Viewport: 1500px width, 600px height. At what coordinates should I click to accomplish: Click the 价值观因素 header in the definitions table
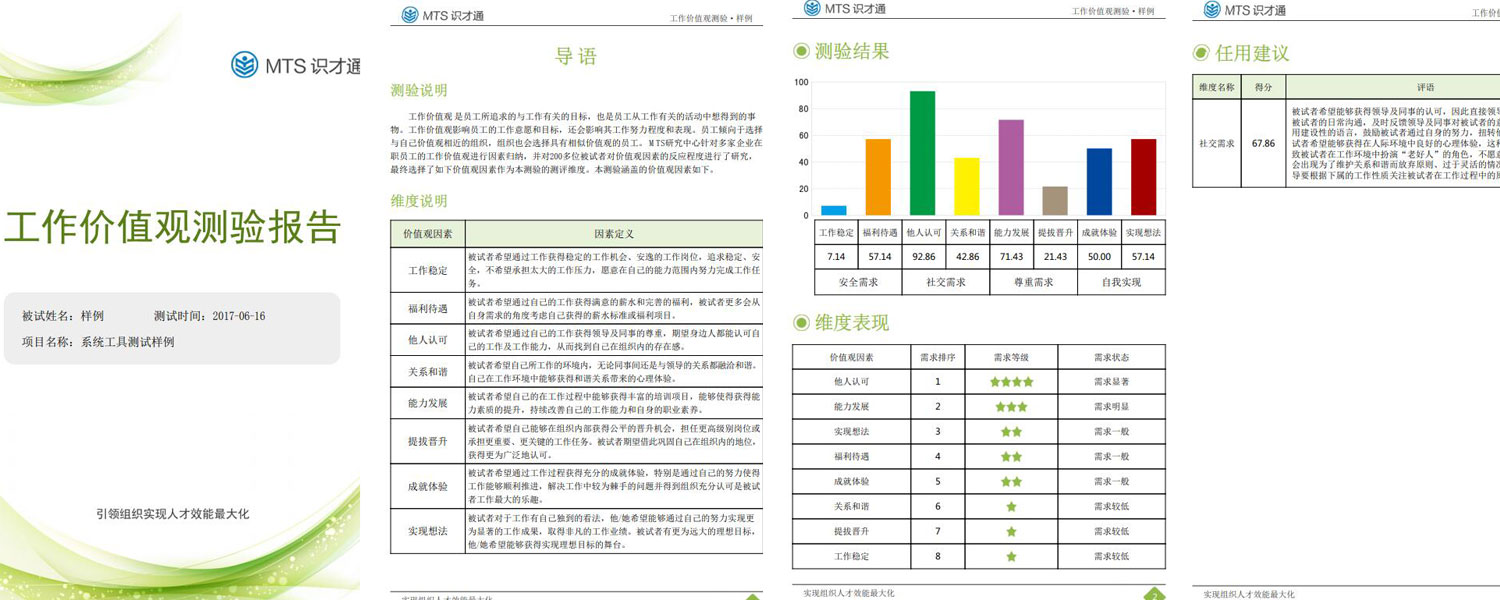pos(428,234)
